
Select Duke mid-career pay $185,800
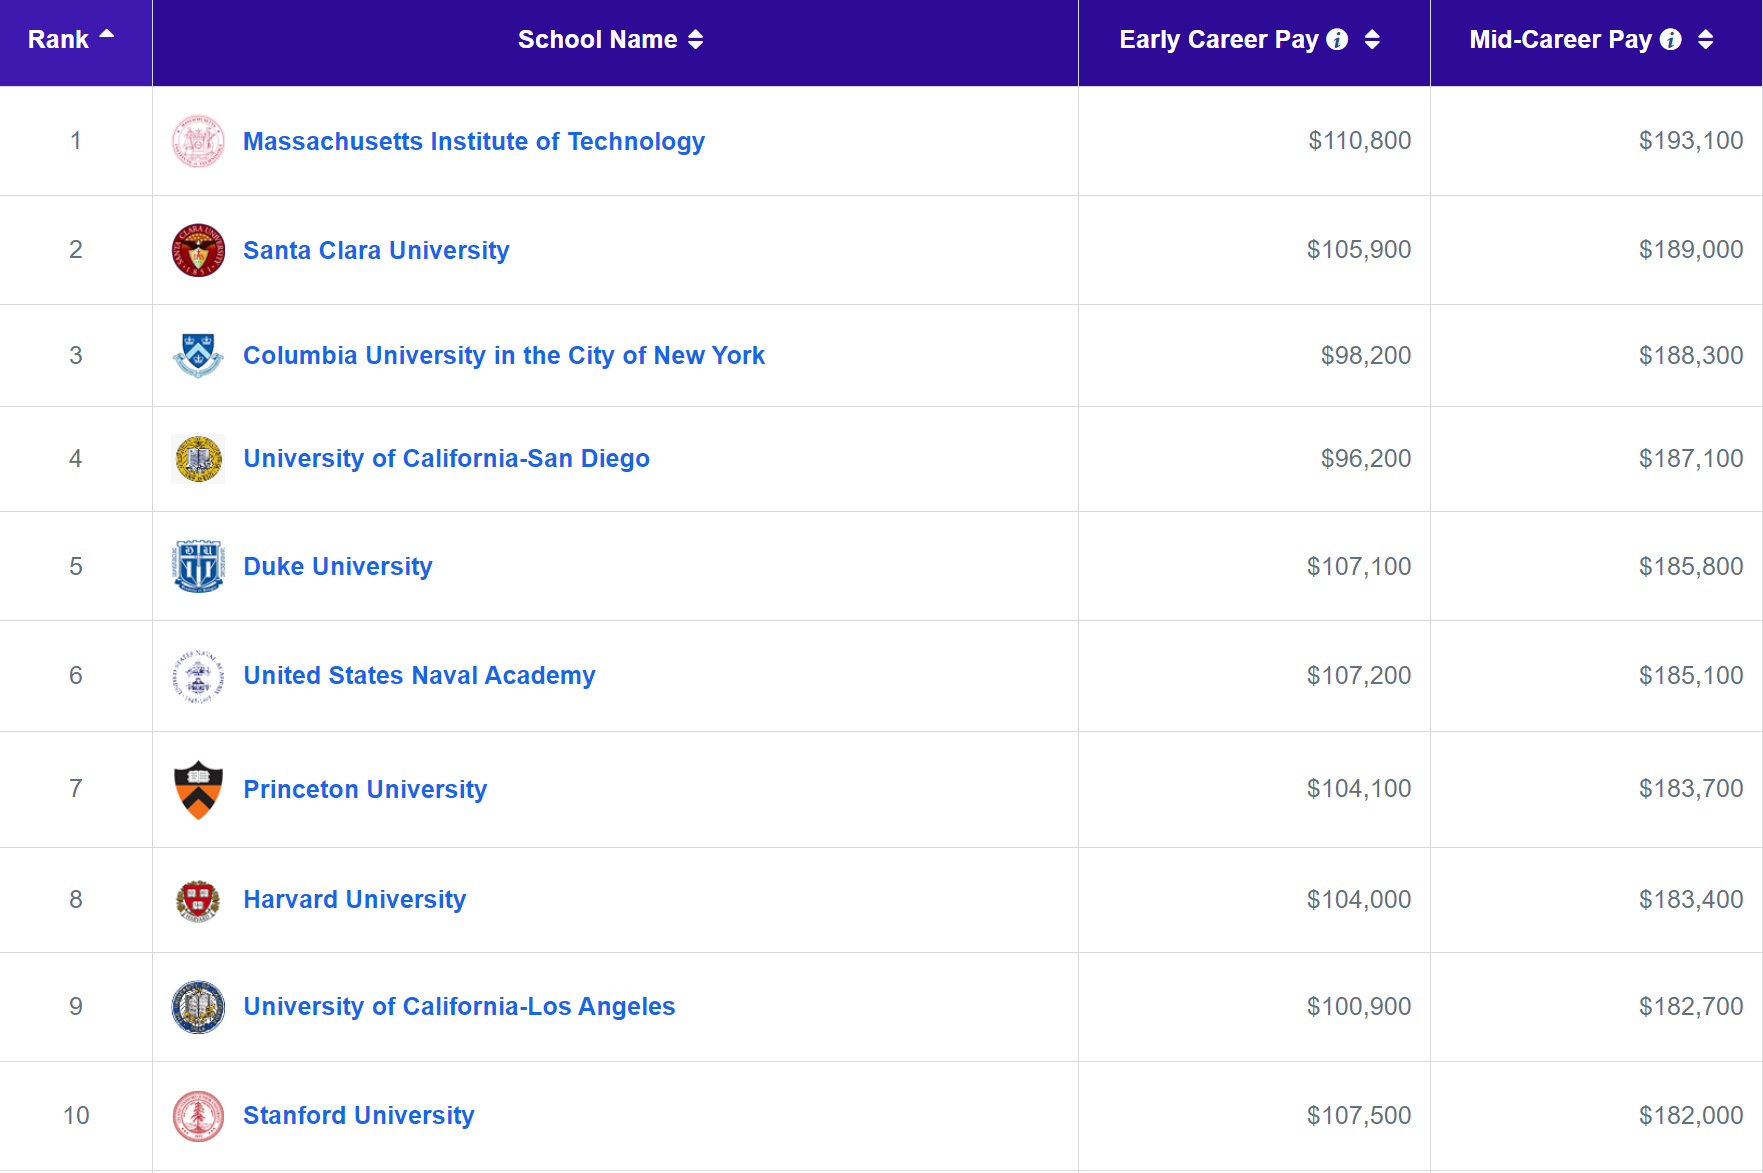[1691, 566]
